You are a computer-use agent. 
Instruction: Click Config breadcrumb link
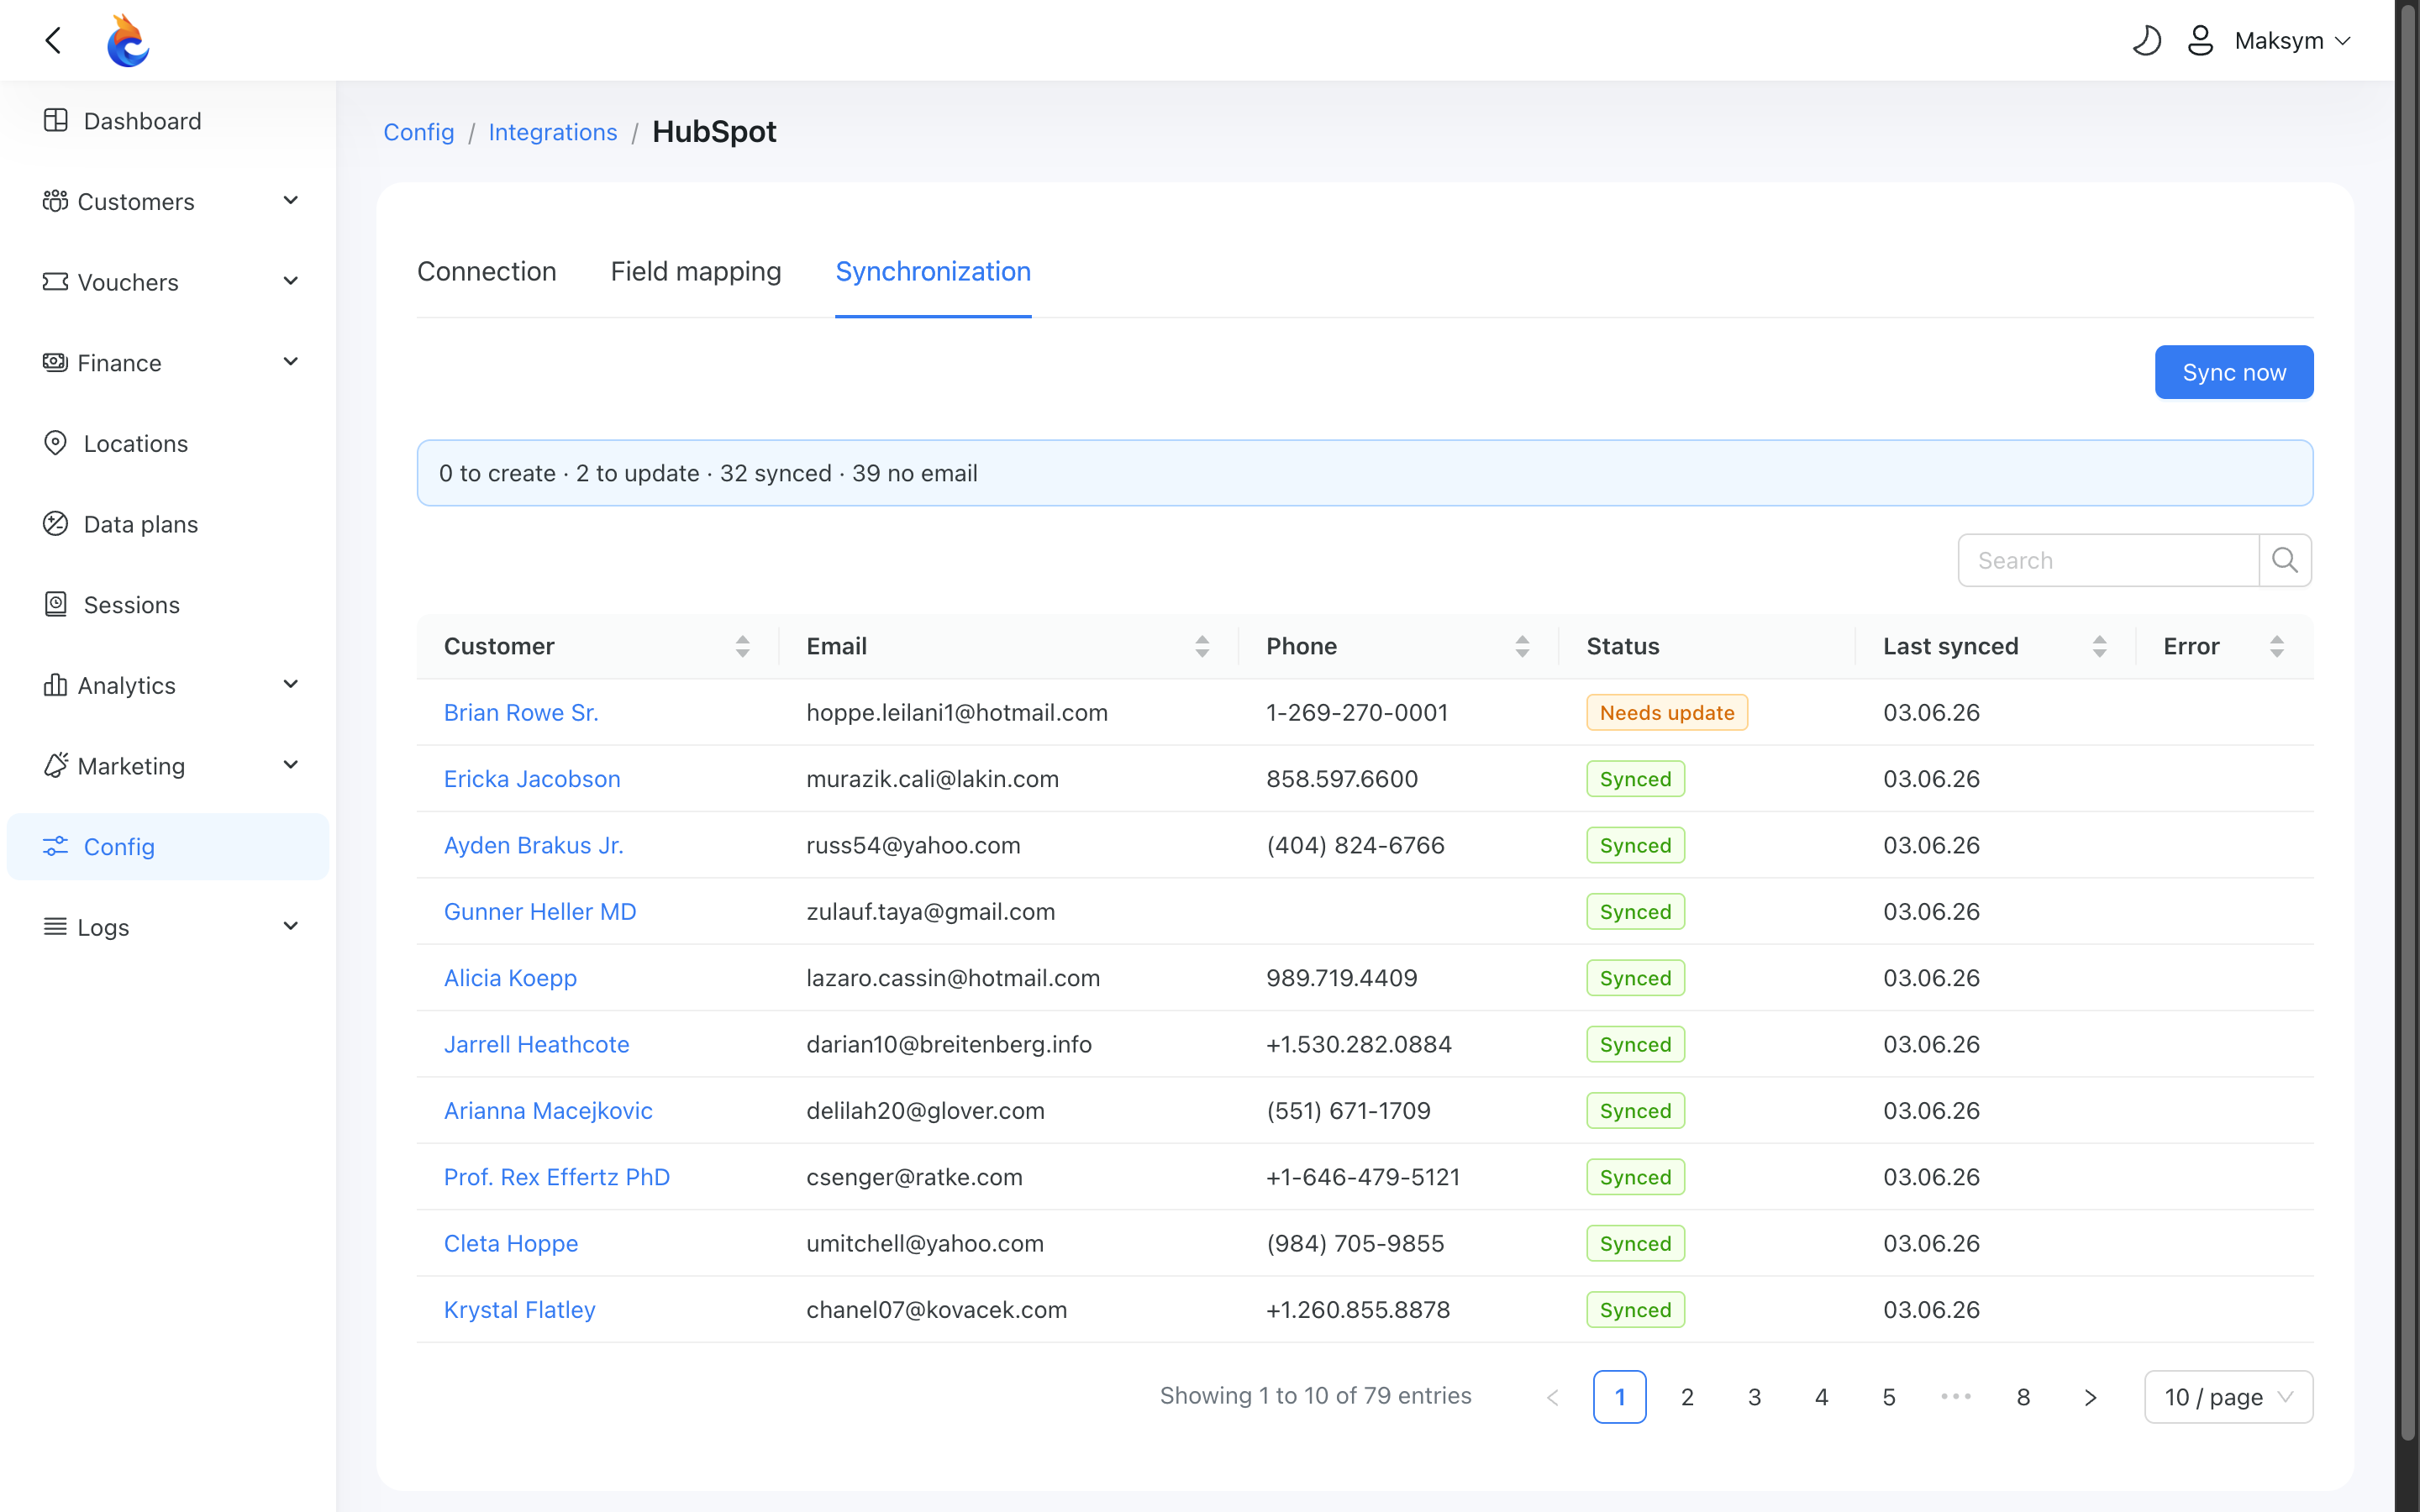click(419, 132)
